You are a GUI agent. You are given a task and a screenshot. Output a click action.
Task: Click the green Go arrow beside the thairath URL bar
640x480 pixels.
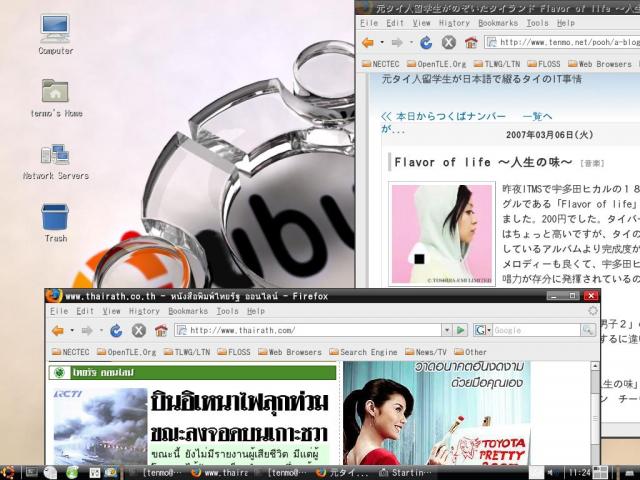pyautogui.click(x=460, y=330)
